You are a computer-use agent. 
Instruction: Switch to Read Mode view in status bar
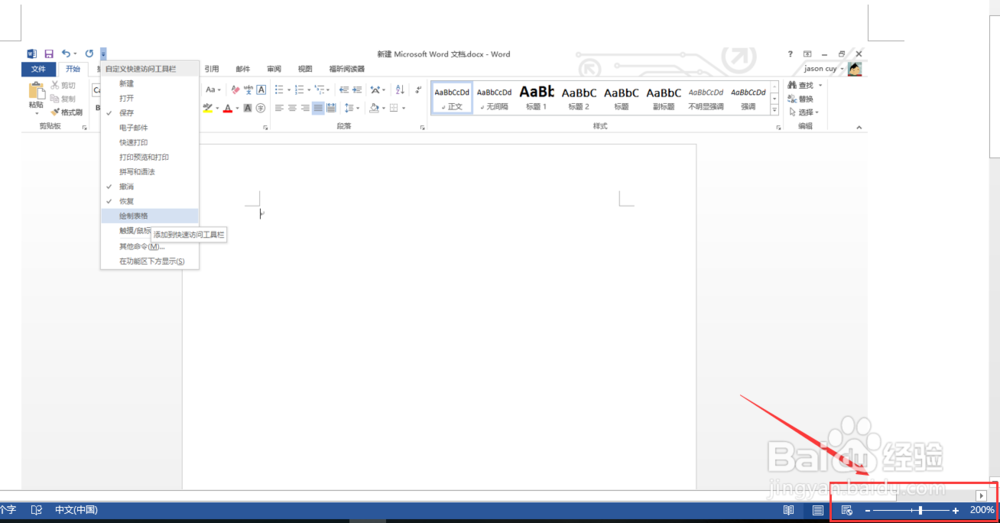[x=789, y=510]
